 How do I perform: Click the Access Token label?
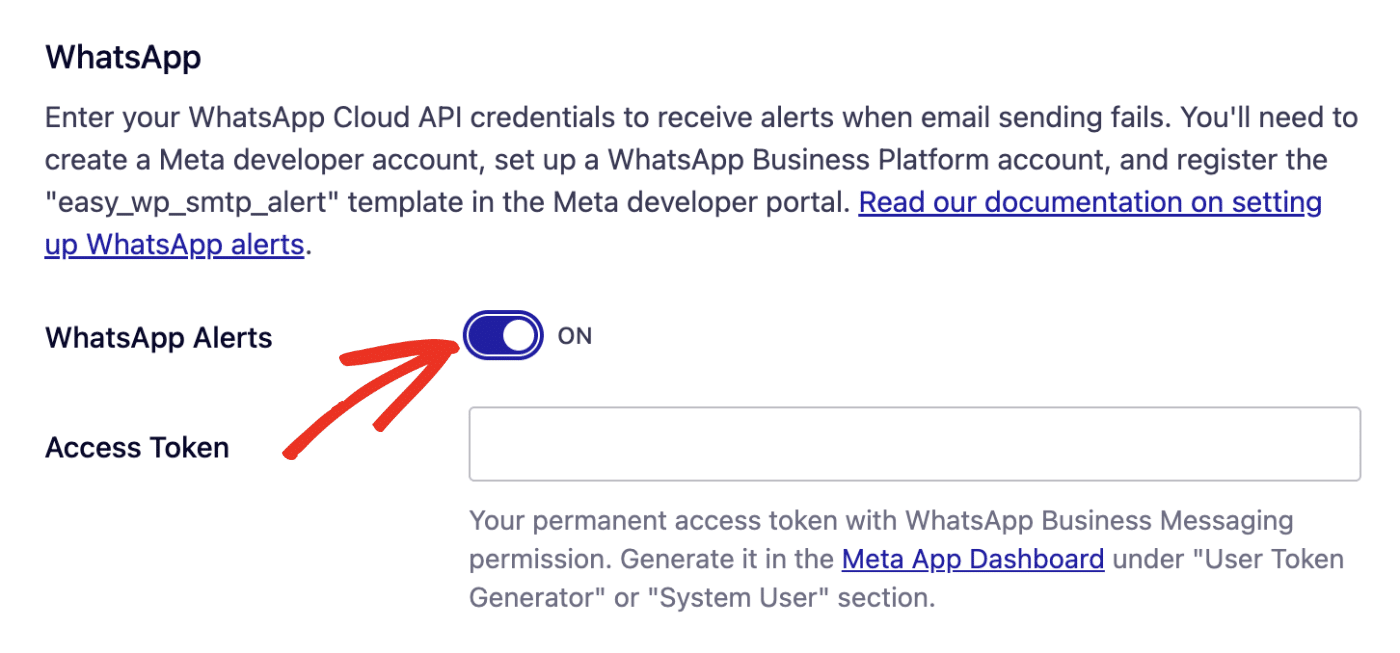coord(136,447)
